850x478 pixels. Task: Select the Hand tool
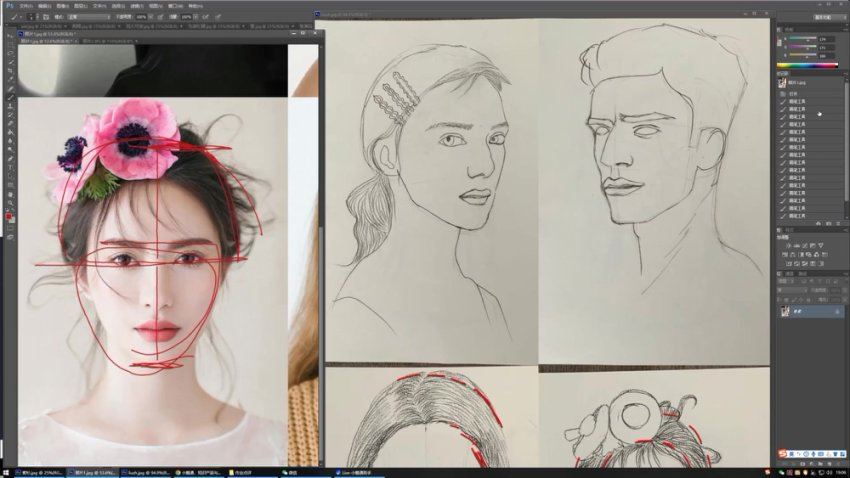pyautogui.click(x=10, y=193)
